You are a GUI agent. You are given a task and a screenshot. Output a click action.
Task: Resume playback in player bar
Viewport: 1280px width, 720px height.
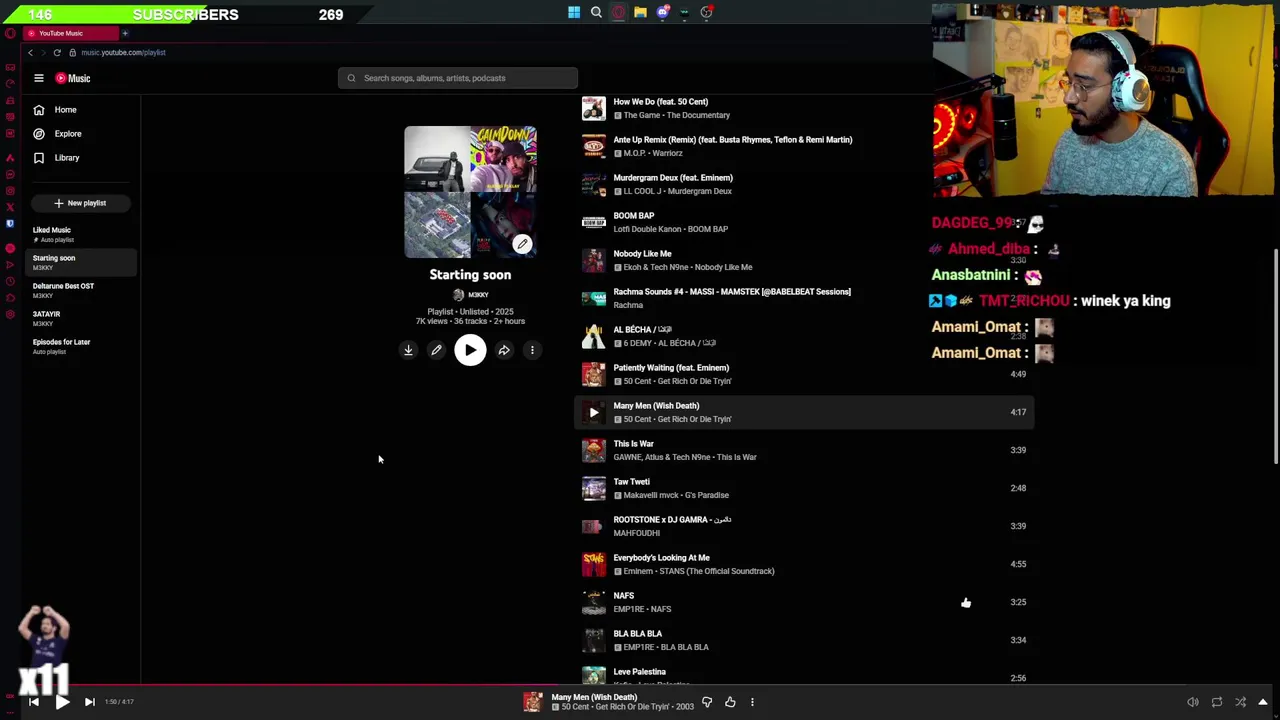click(x=61, y=702)
